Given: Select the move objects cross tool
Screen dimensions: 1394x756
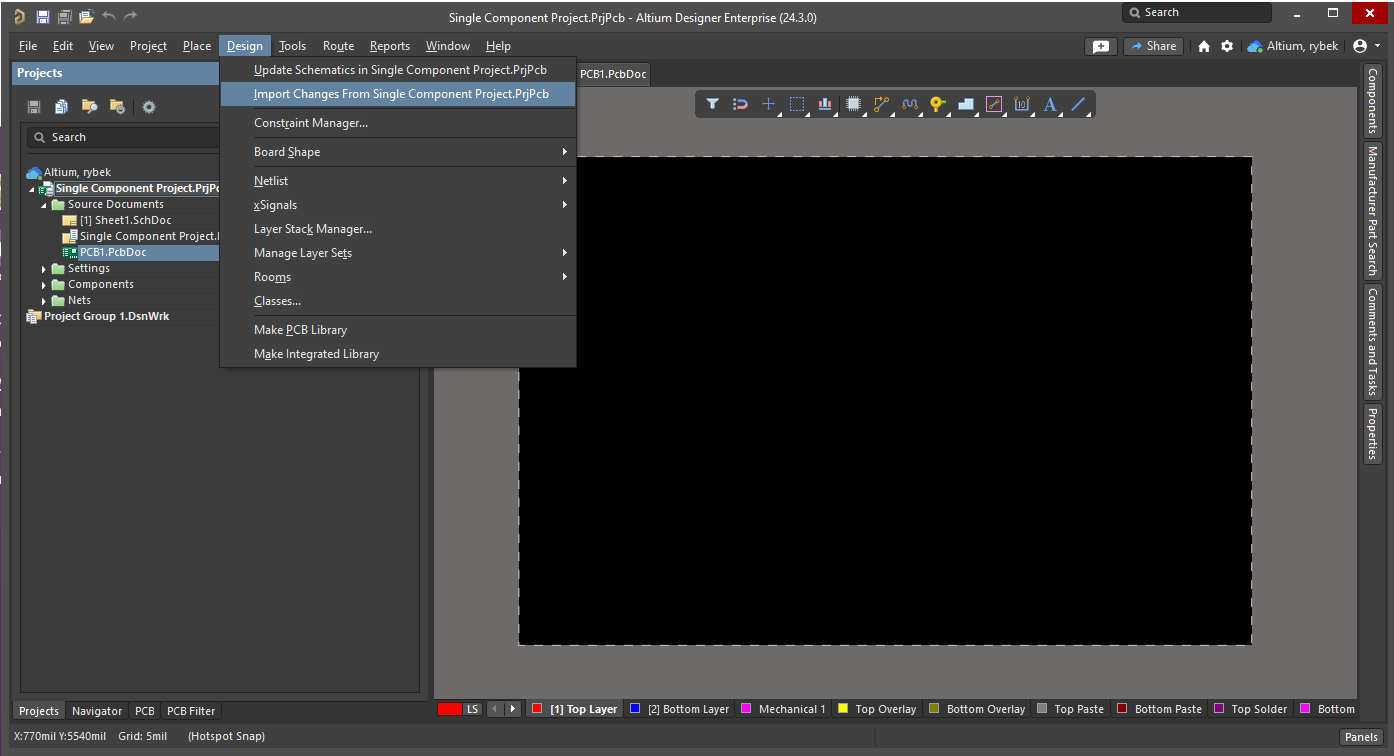Looking at the screenshot, I should [x=768, y=104].
